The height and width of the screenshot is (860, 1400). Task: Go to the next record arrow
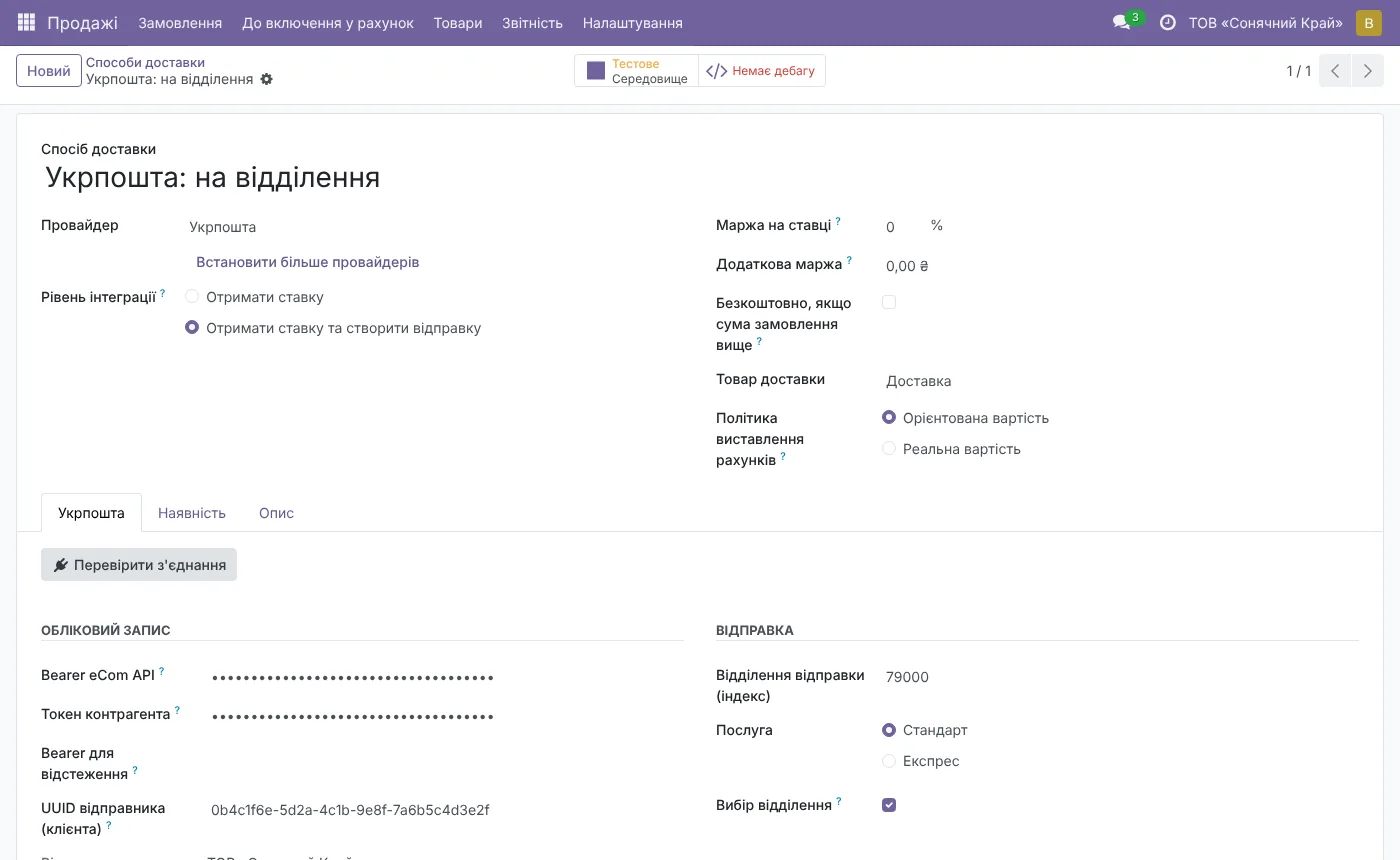pos(1367,71)
